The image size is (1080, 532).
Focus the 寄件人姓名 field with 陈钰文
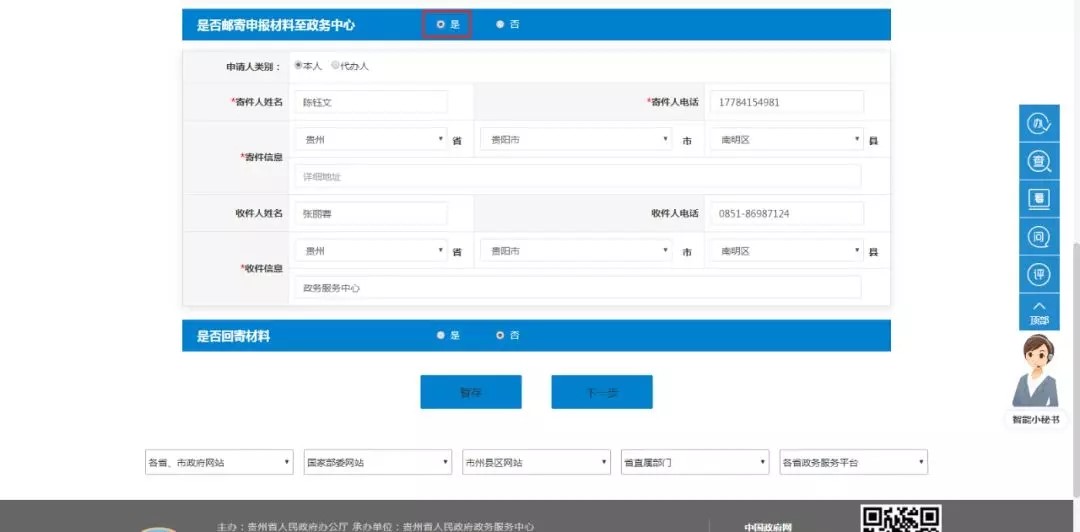click(x=371, y=102)
